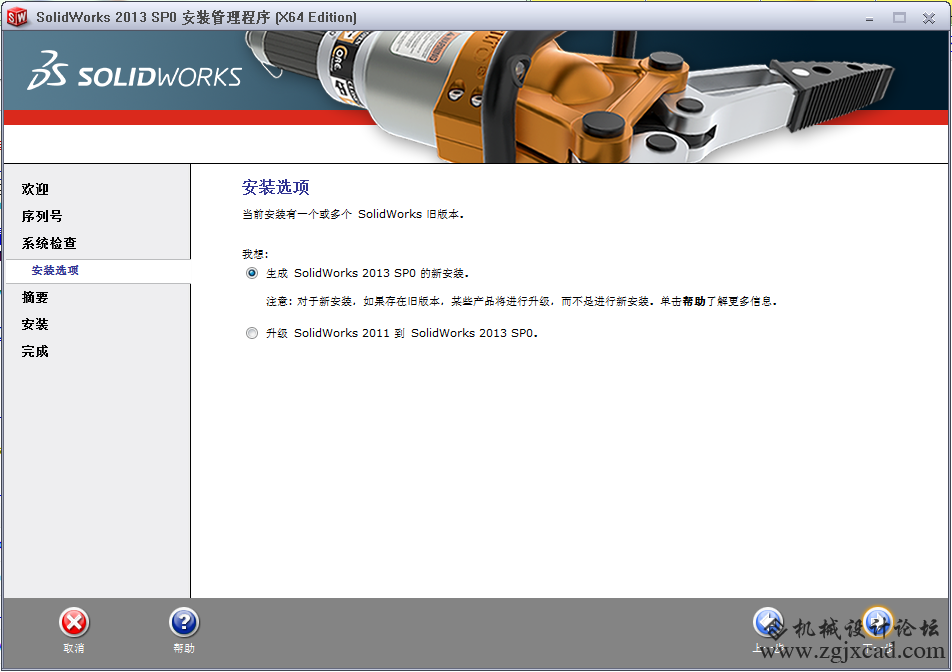The width and height of the screenshot is (952, 672).
Task: Click the 安装选项 page heading
Action: [276, 187]
